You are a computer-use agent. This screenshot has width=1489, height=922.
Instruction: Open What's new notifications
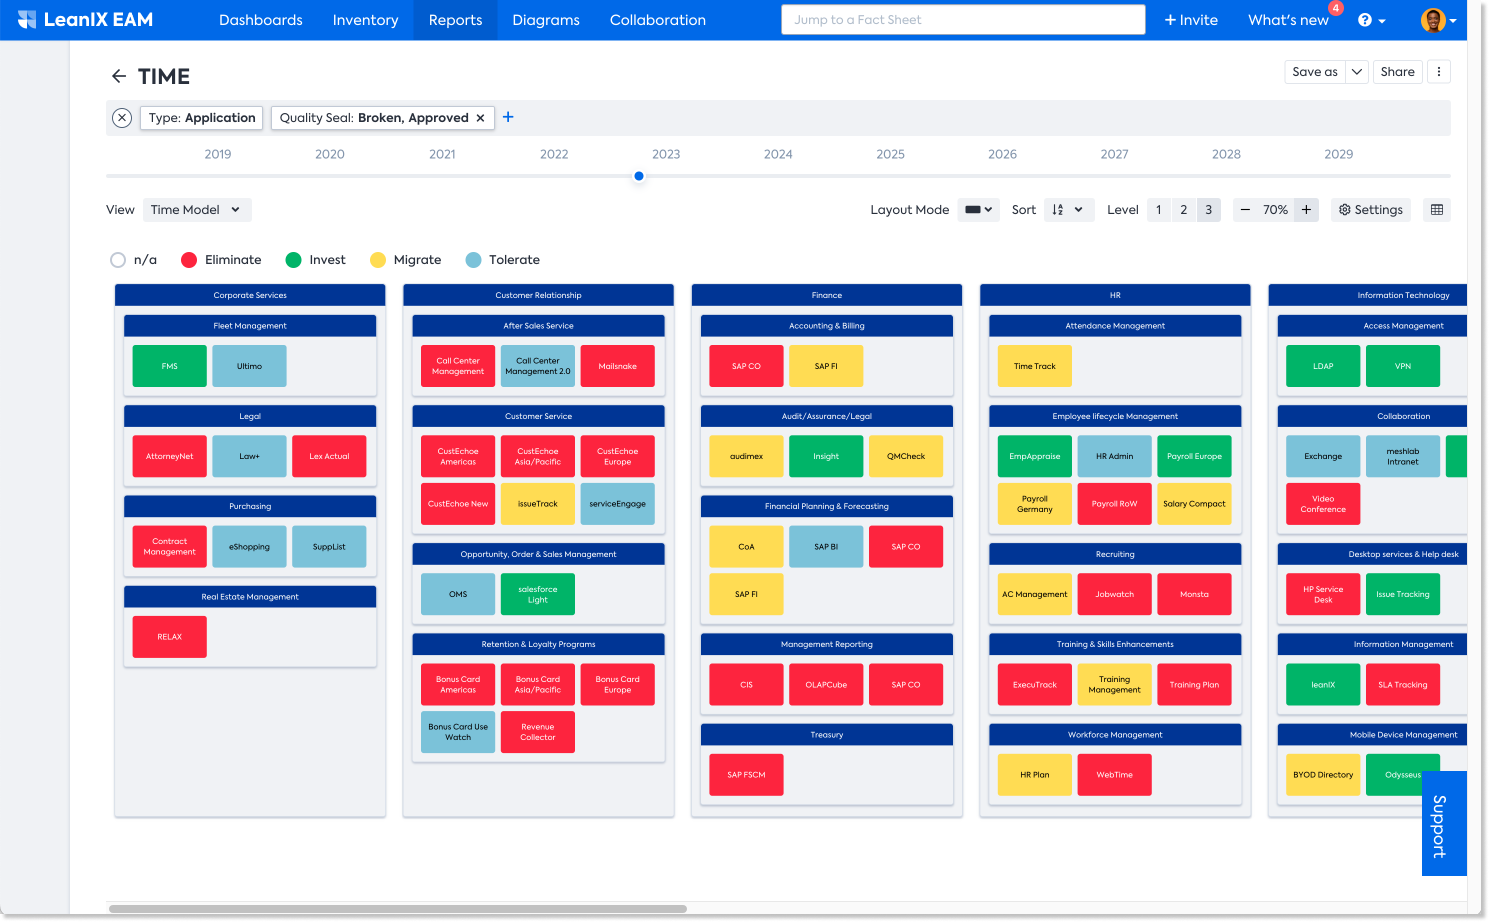[1288, 20]
